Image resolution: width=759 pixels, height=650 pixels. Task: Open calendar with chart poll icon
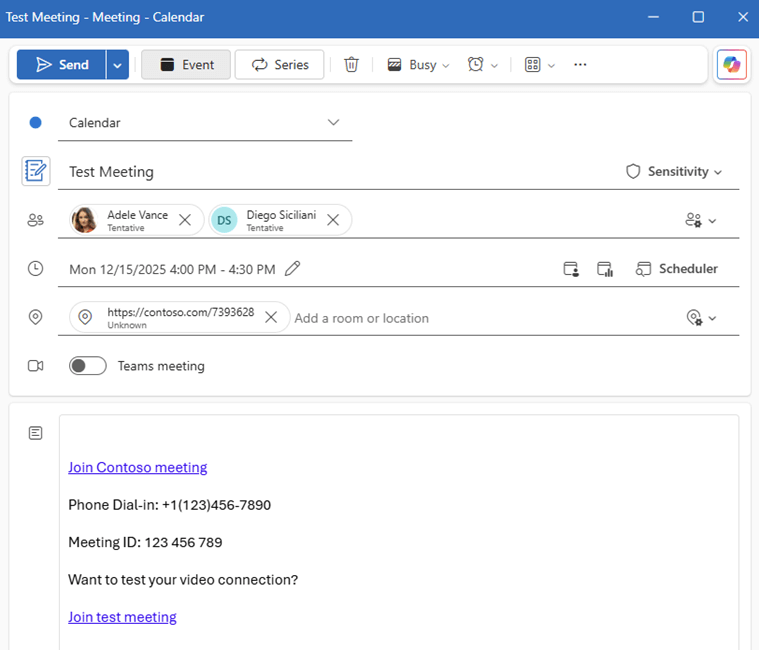tap(605, 269)
